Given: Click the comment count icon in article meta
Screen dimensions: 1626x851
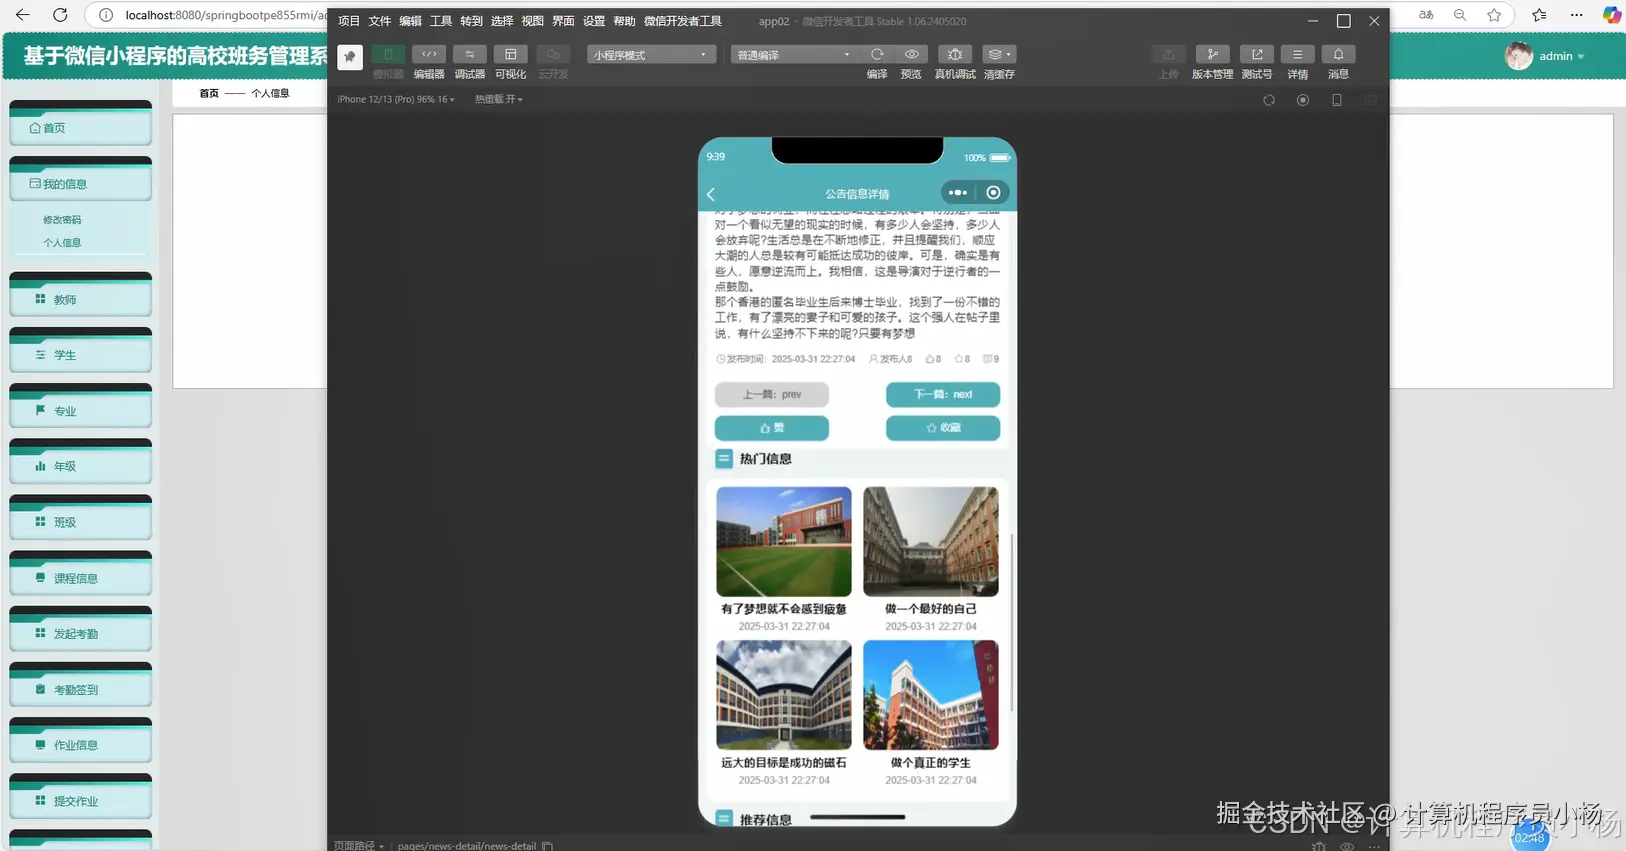Looking at the screenshot, I should (987, 359).
